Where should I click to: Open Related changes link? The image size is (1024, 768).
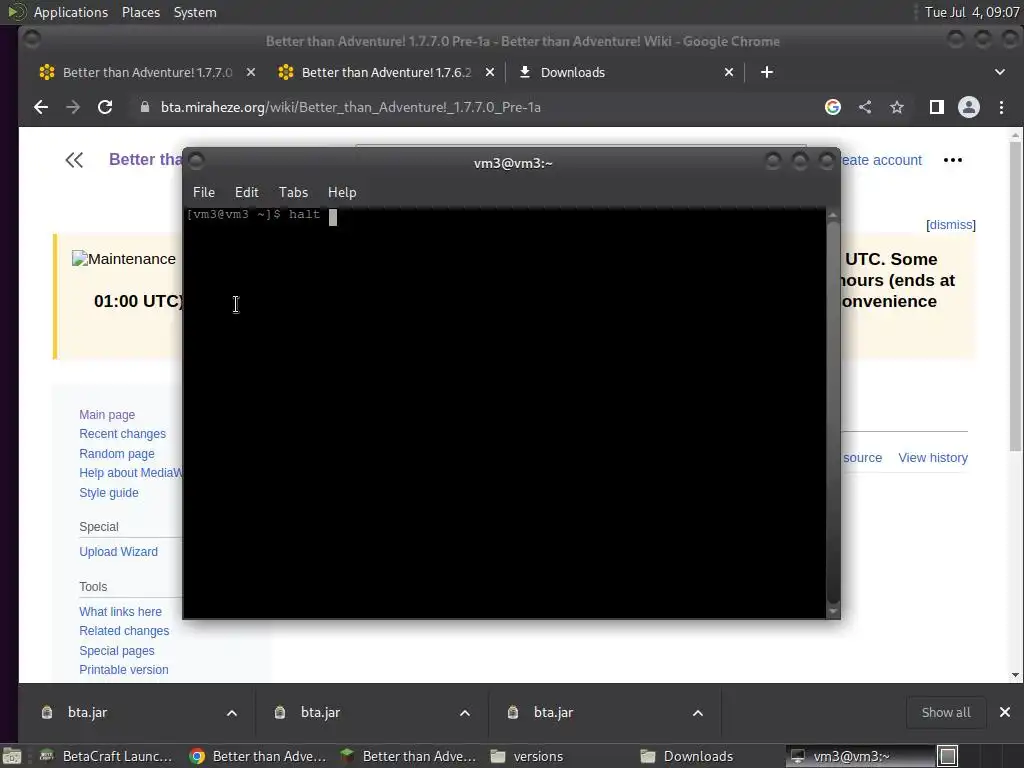coord(124,631)
